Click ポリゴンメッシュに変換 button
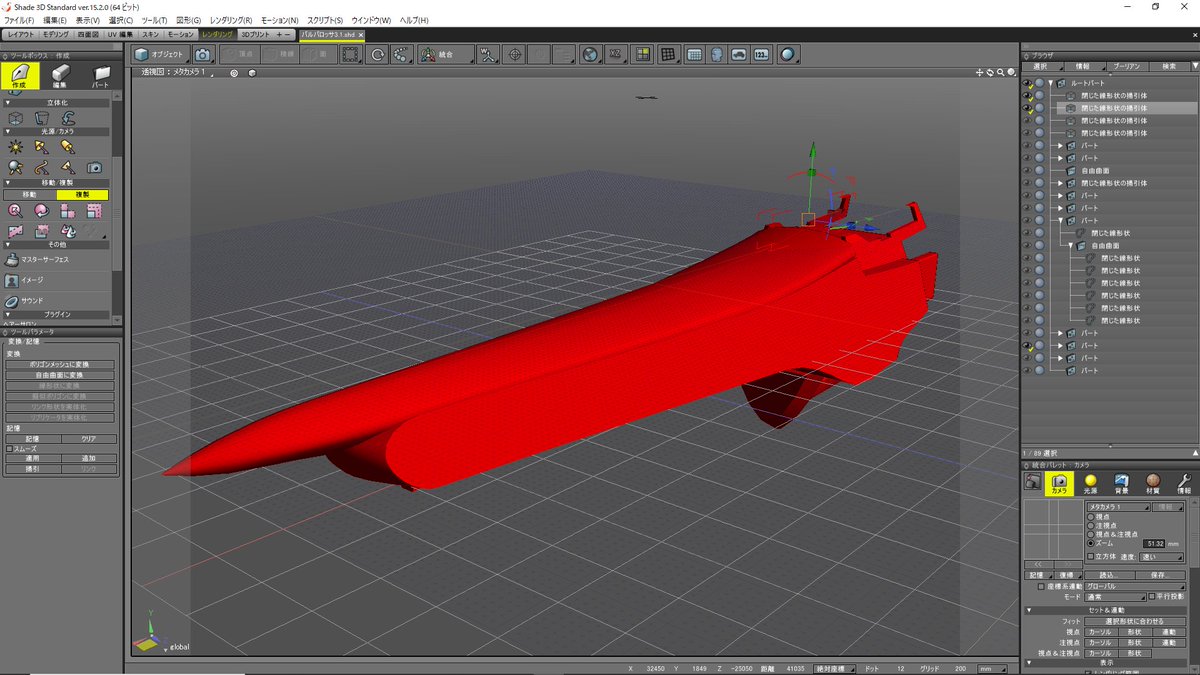1200x675 pixels. (x=61, y=365)
